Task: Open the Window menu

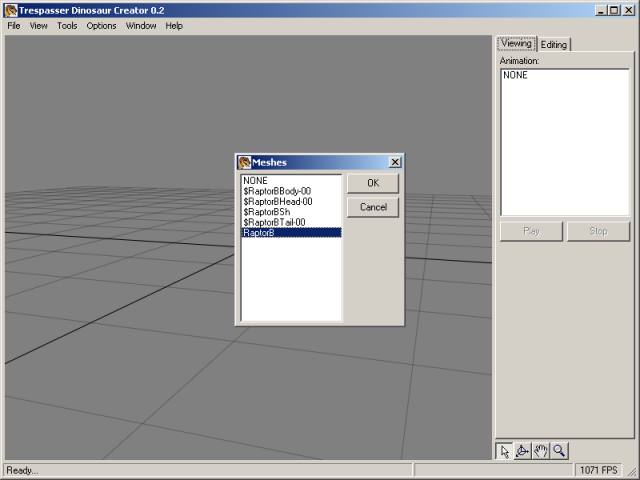Action: coord(141,26)
